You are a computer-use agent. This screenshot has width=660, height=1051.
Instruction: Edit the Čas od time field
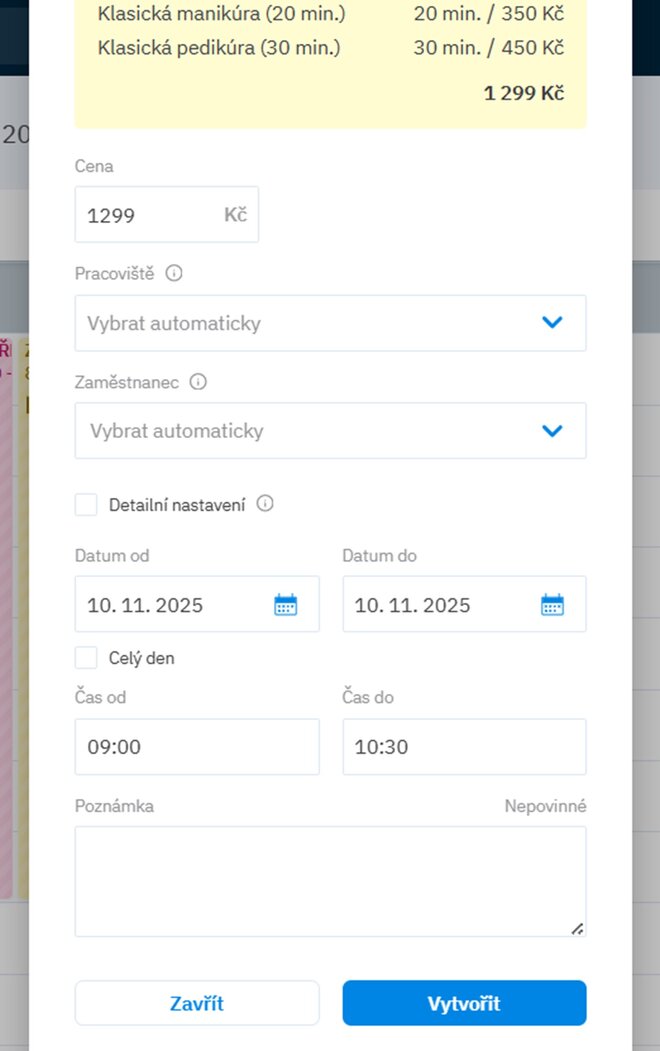pos(197,747)
